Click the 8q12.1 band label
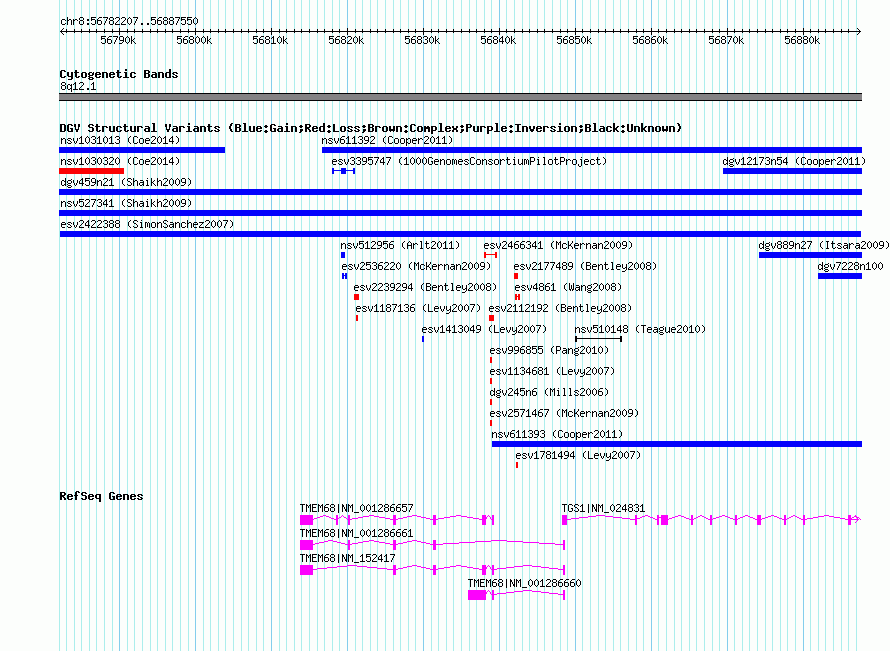Image resolution: width=890 pixels, height=651 pixels. point(78,86)
